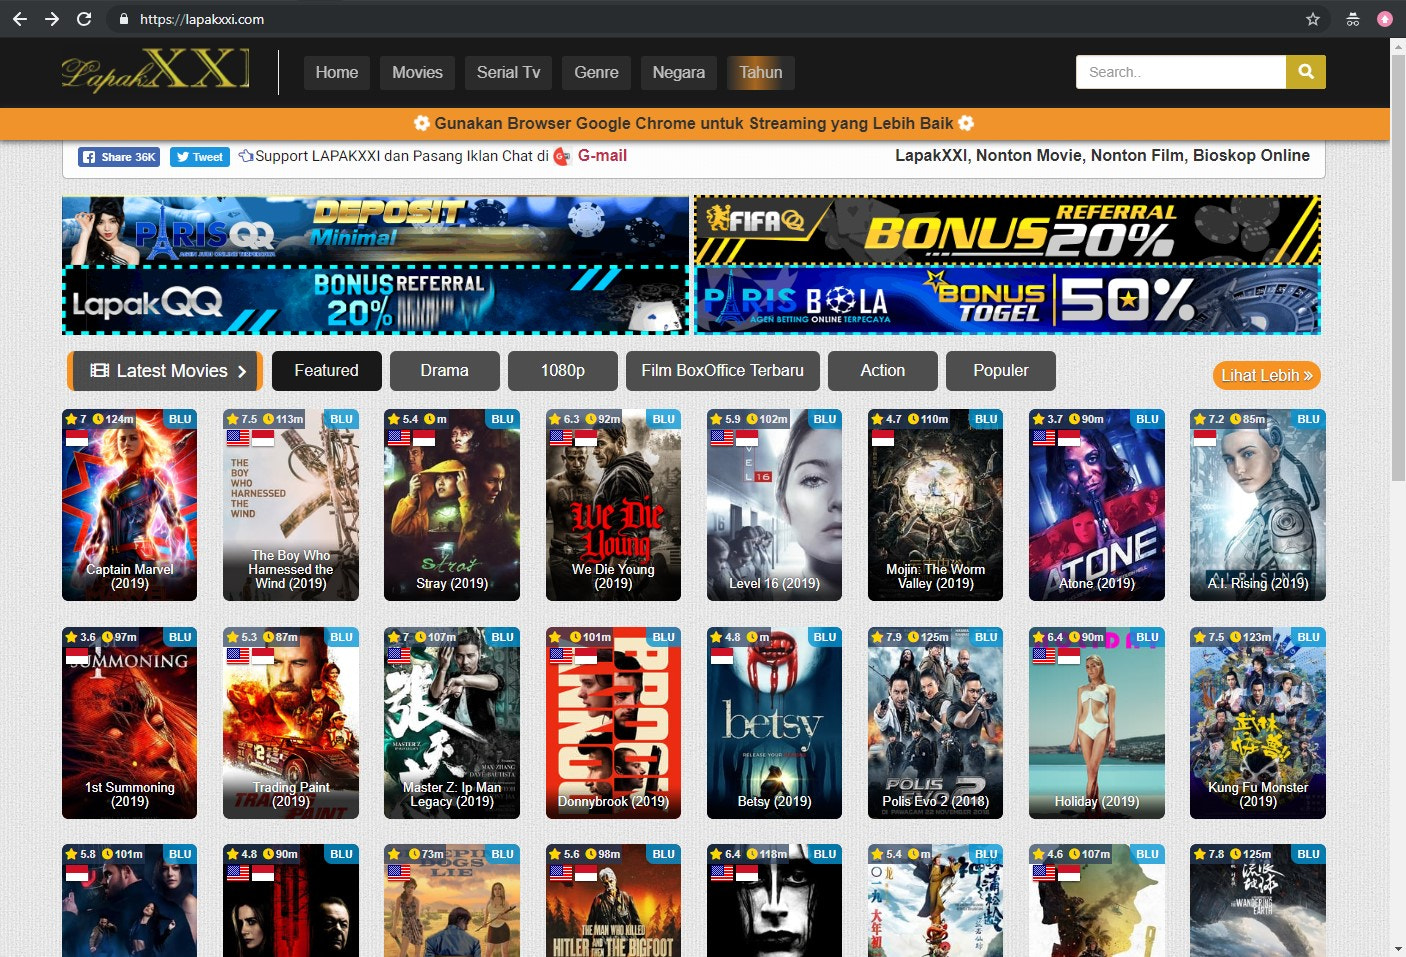Screen dimensions: 1406x957
Task: Switch to the Drama tab
Action: click(x=445, y=370)
